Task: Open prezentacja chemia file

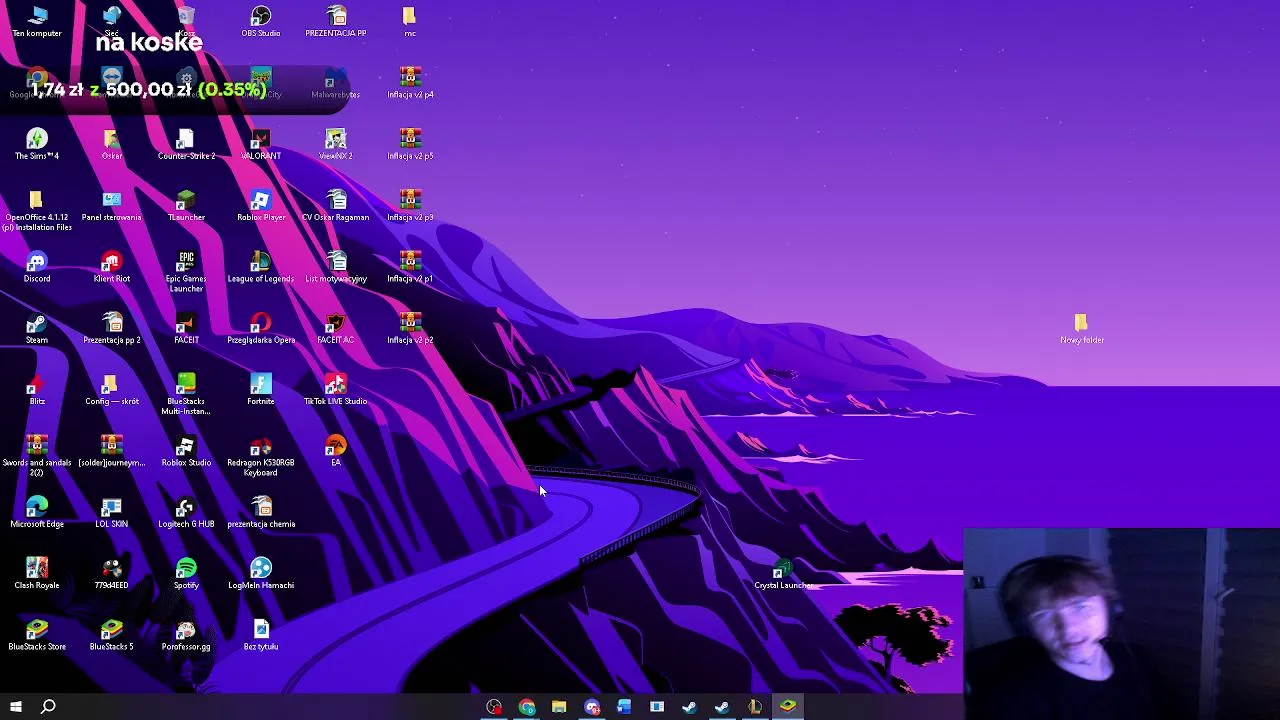Action: click(261, 511)
